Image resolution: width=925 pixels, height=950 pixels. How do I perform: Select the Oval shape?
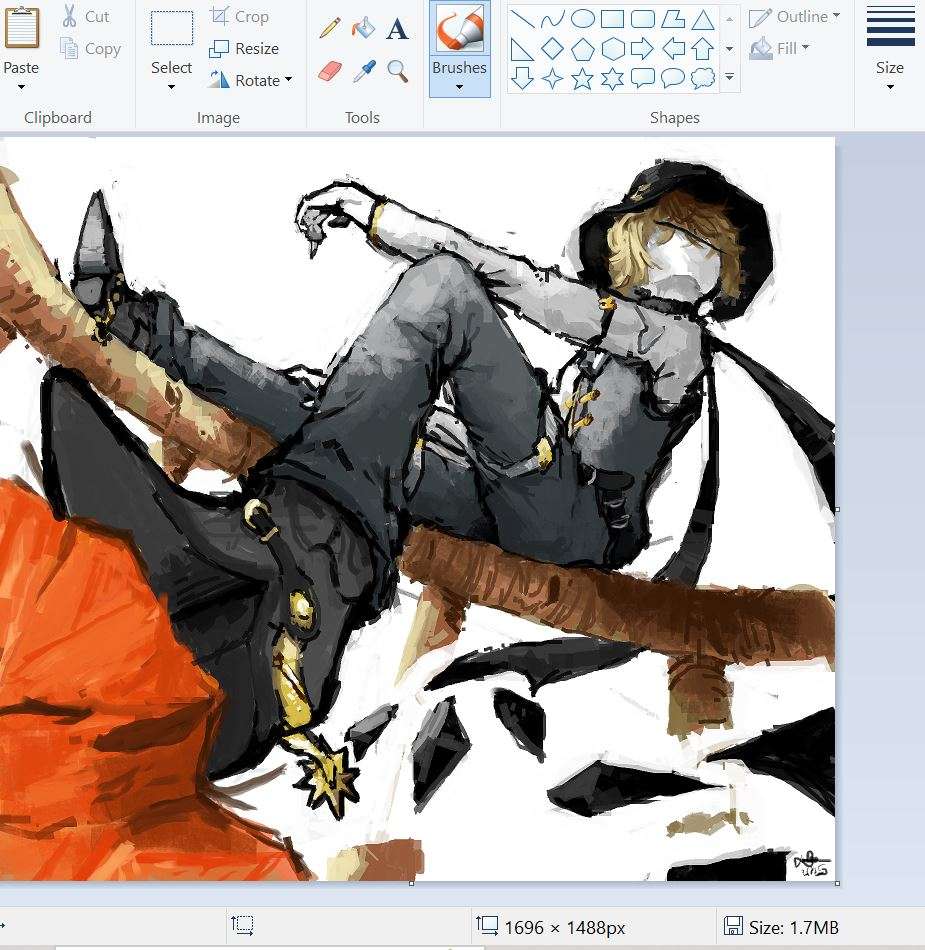[x=582, y=19]
